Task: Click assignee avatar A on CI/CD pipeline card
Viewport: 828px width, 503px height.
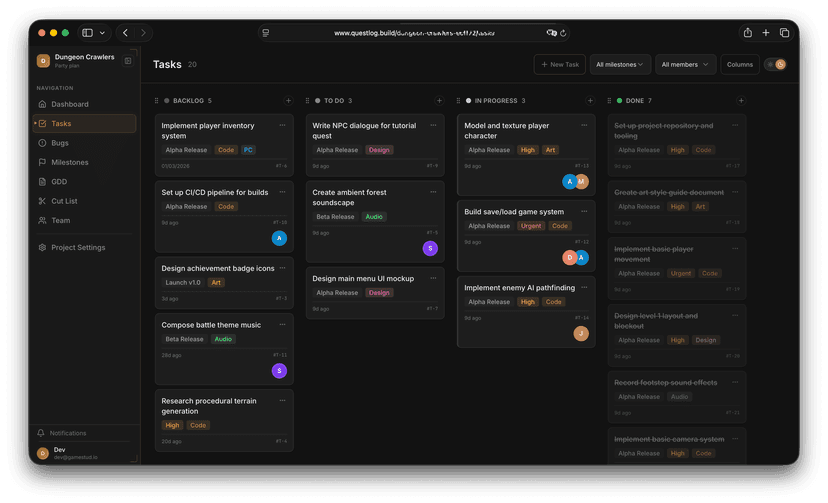Action: click(x=279, y=238)
